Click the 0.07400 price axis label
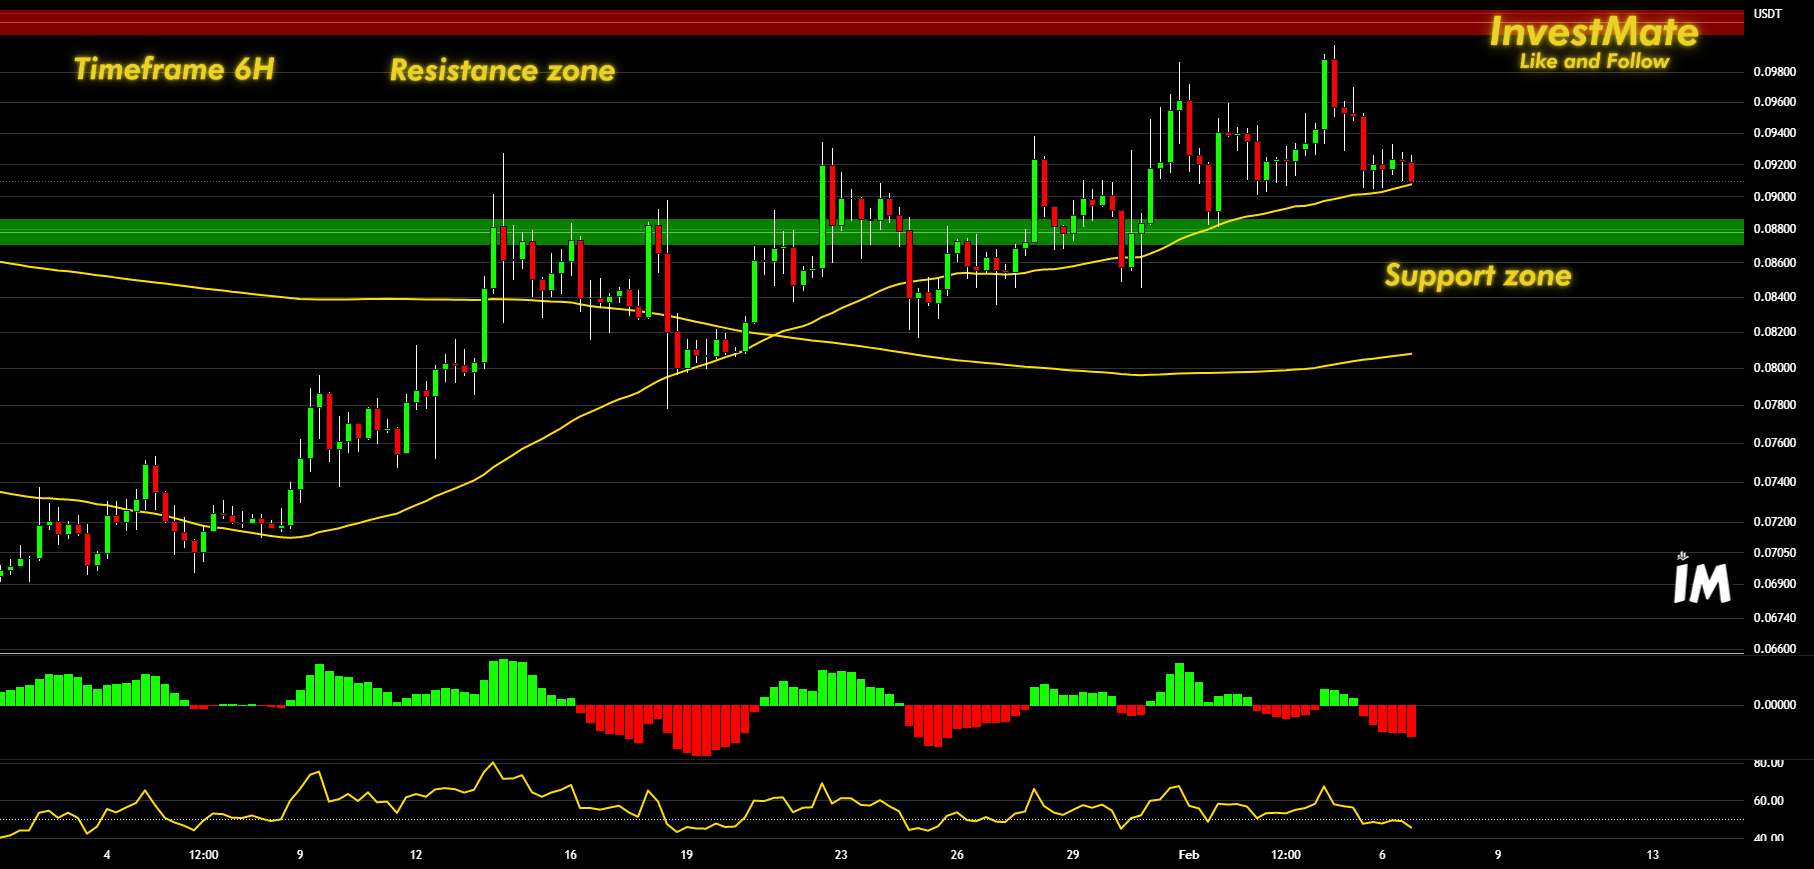Image resolution: width=1814 pixels, height=869 pixels. point(1774,482)
